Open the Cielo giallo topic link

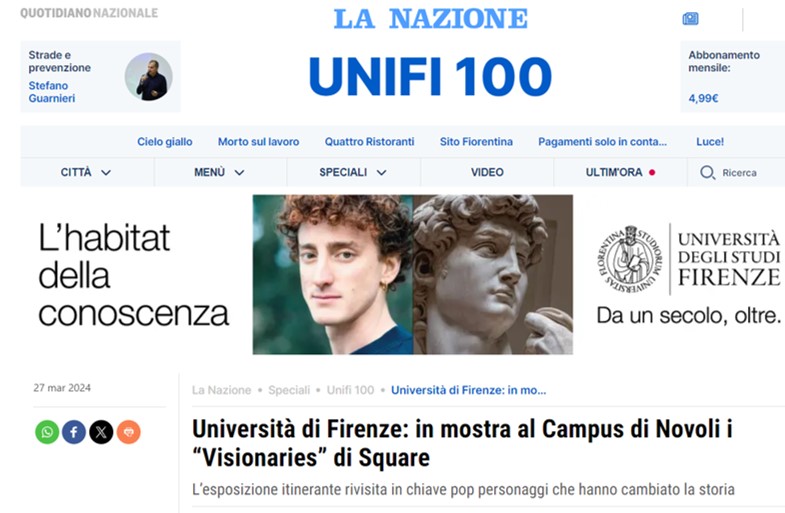[165, 142]
